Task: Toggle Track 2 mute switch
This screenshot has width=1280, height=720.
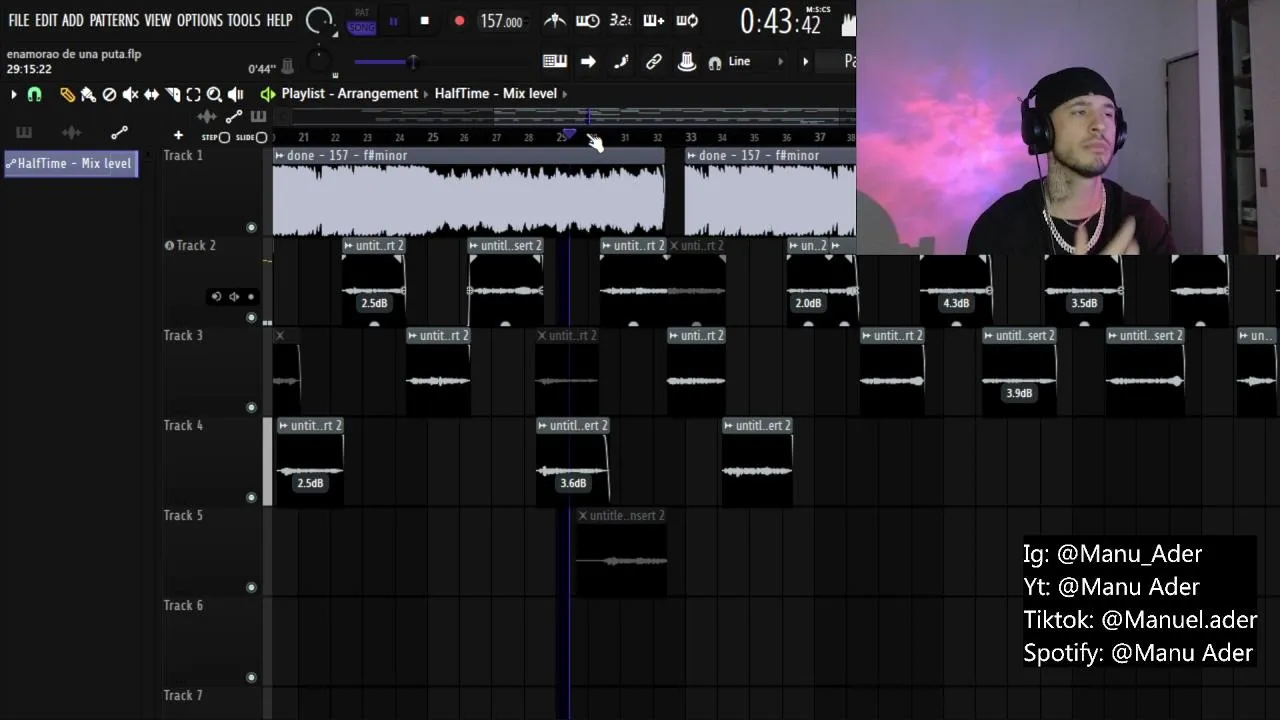Action: coord(251,317)
